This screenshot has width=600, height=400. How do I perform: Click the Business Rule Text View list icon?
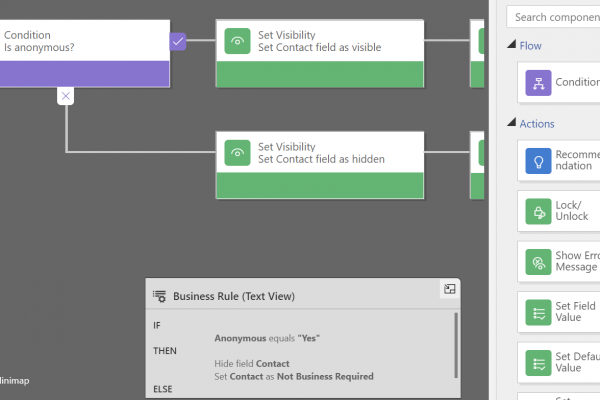[159, 296]
